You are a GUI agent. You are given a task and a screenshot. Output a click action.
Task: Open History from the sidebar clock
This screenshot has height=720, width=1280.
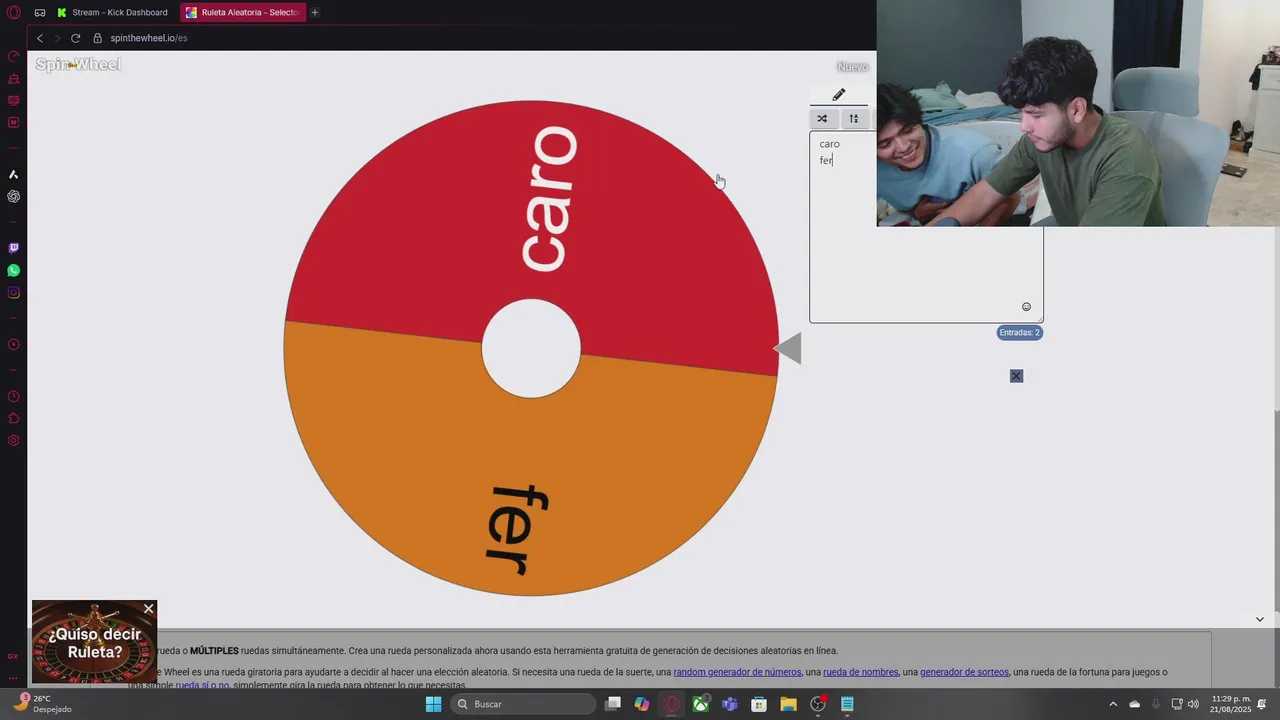(13, 397)
